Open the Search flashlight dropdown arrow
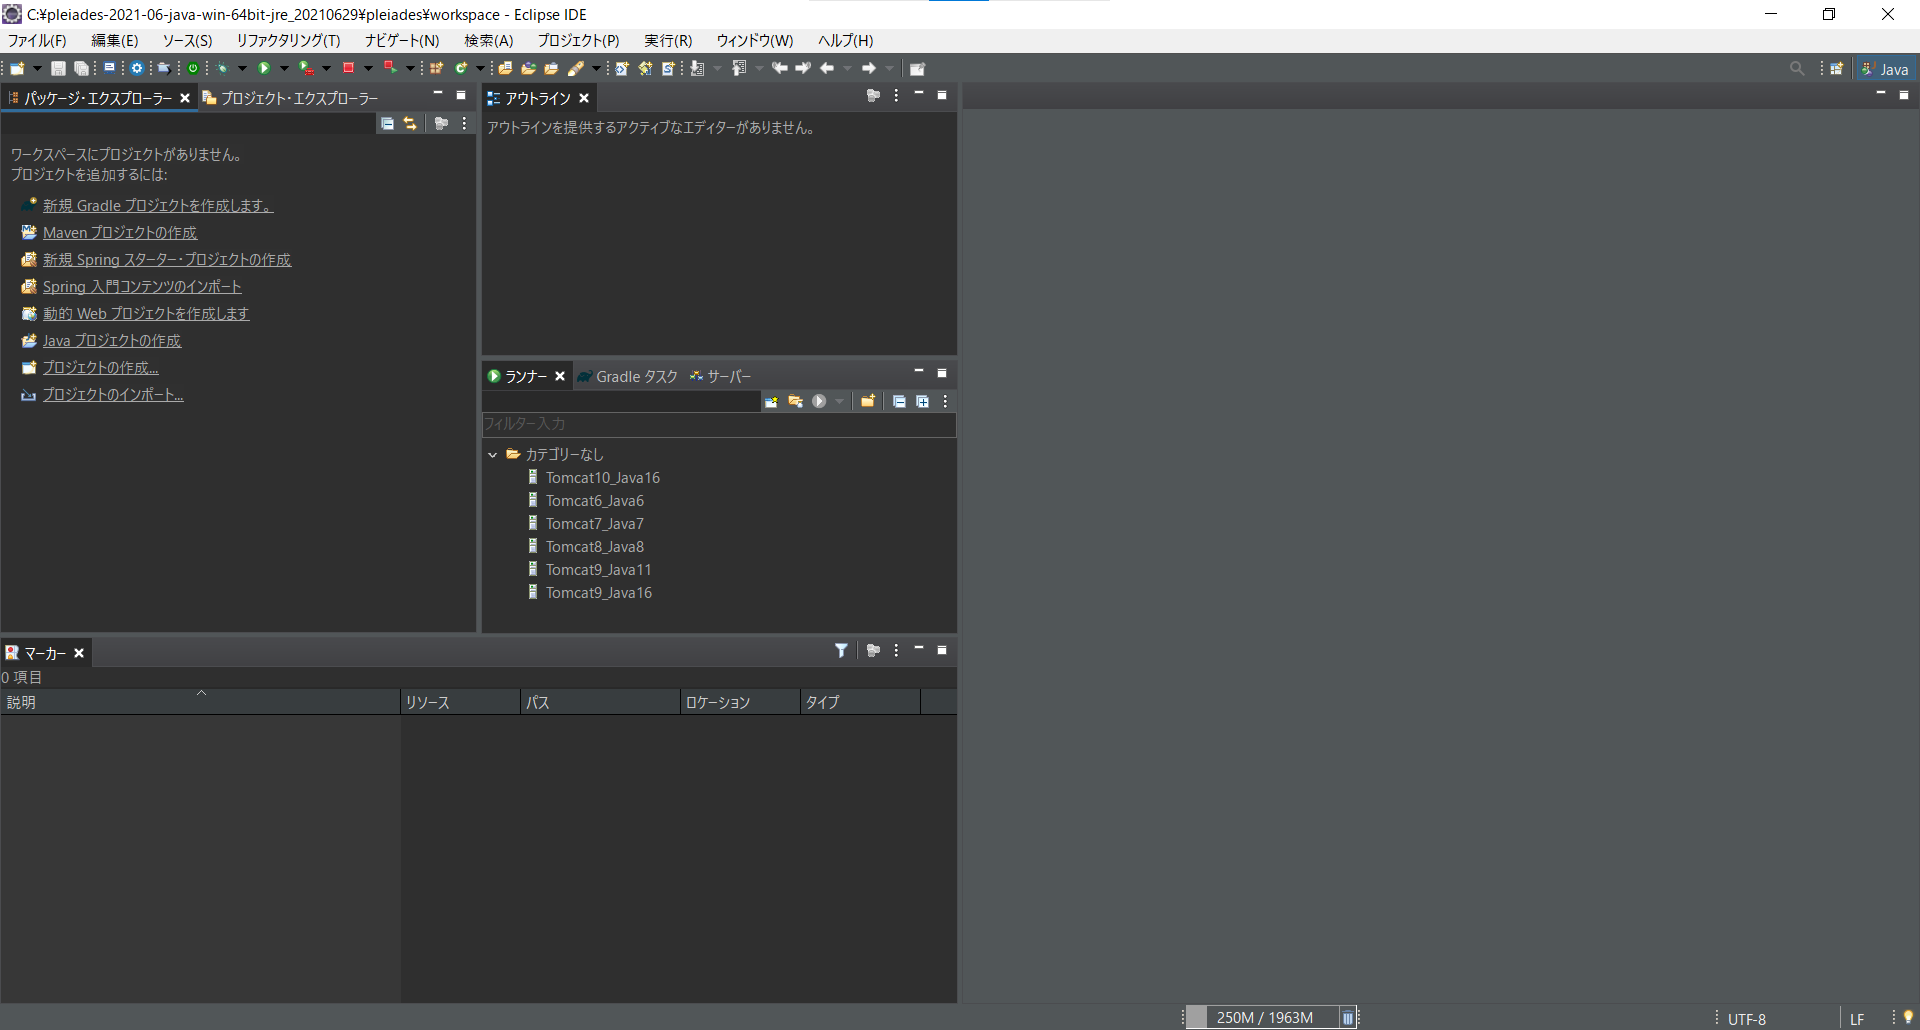 596,68
